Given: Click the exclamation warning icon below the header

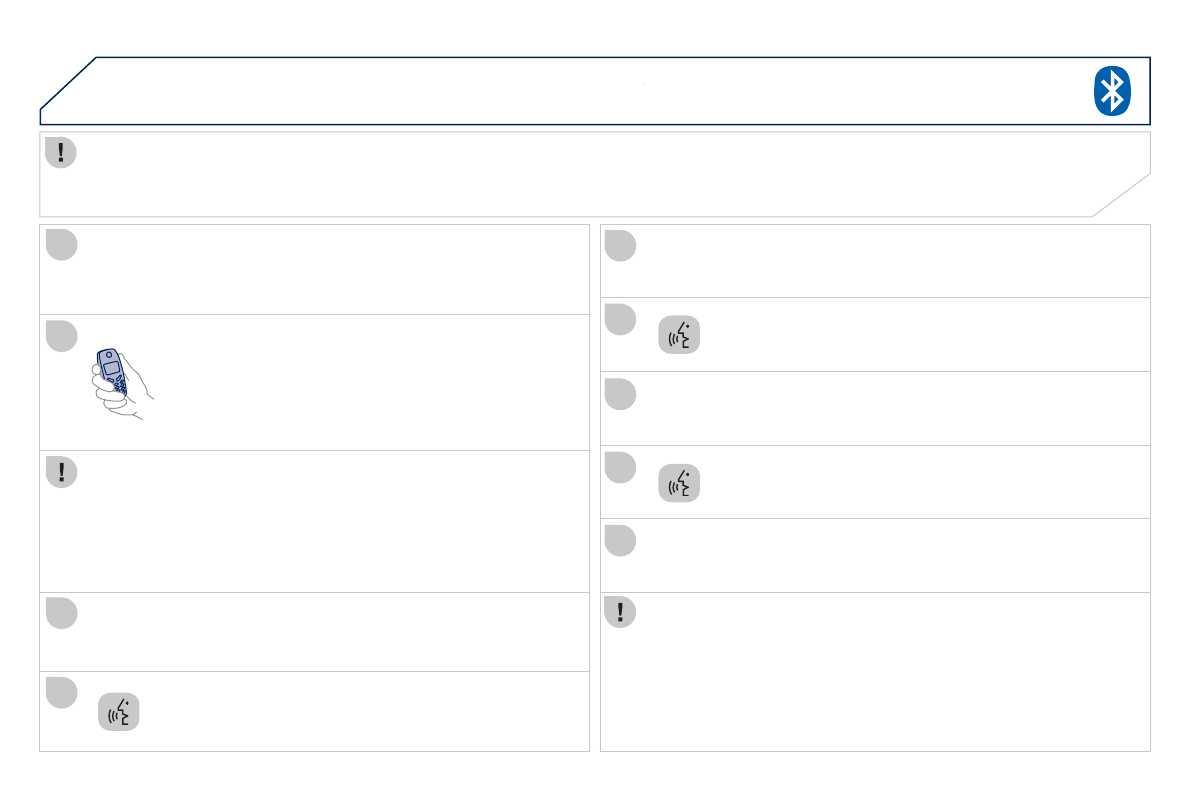Looking at the screenshot, I should click(61, 153).
